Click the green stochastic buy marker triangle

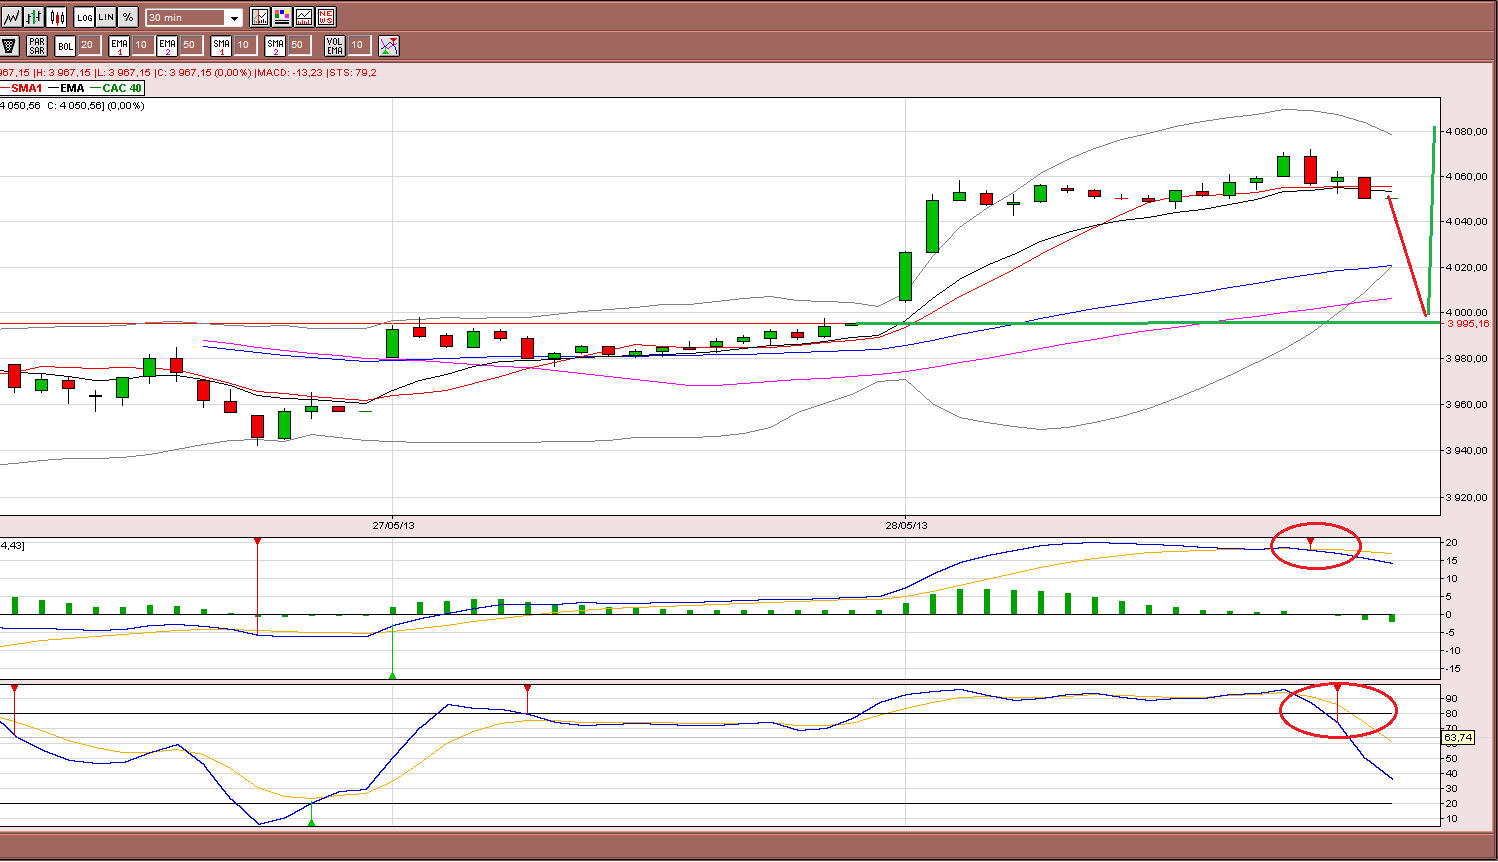tap(312, 822)
